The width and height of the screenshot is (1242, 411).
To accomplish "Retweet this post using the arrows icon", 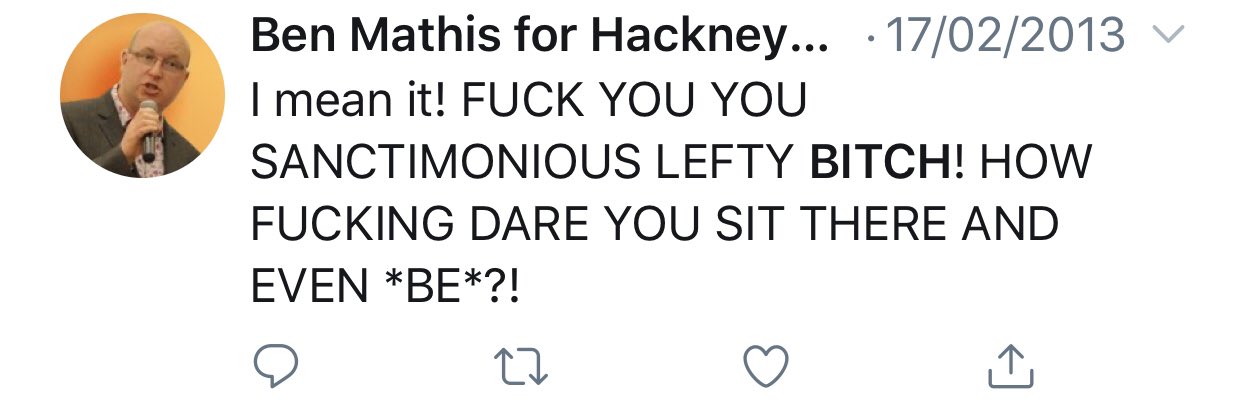I will tap(522, 366).
